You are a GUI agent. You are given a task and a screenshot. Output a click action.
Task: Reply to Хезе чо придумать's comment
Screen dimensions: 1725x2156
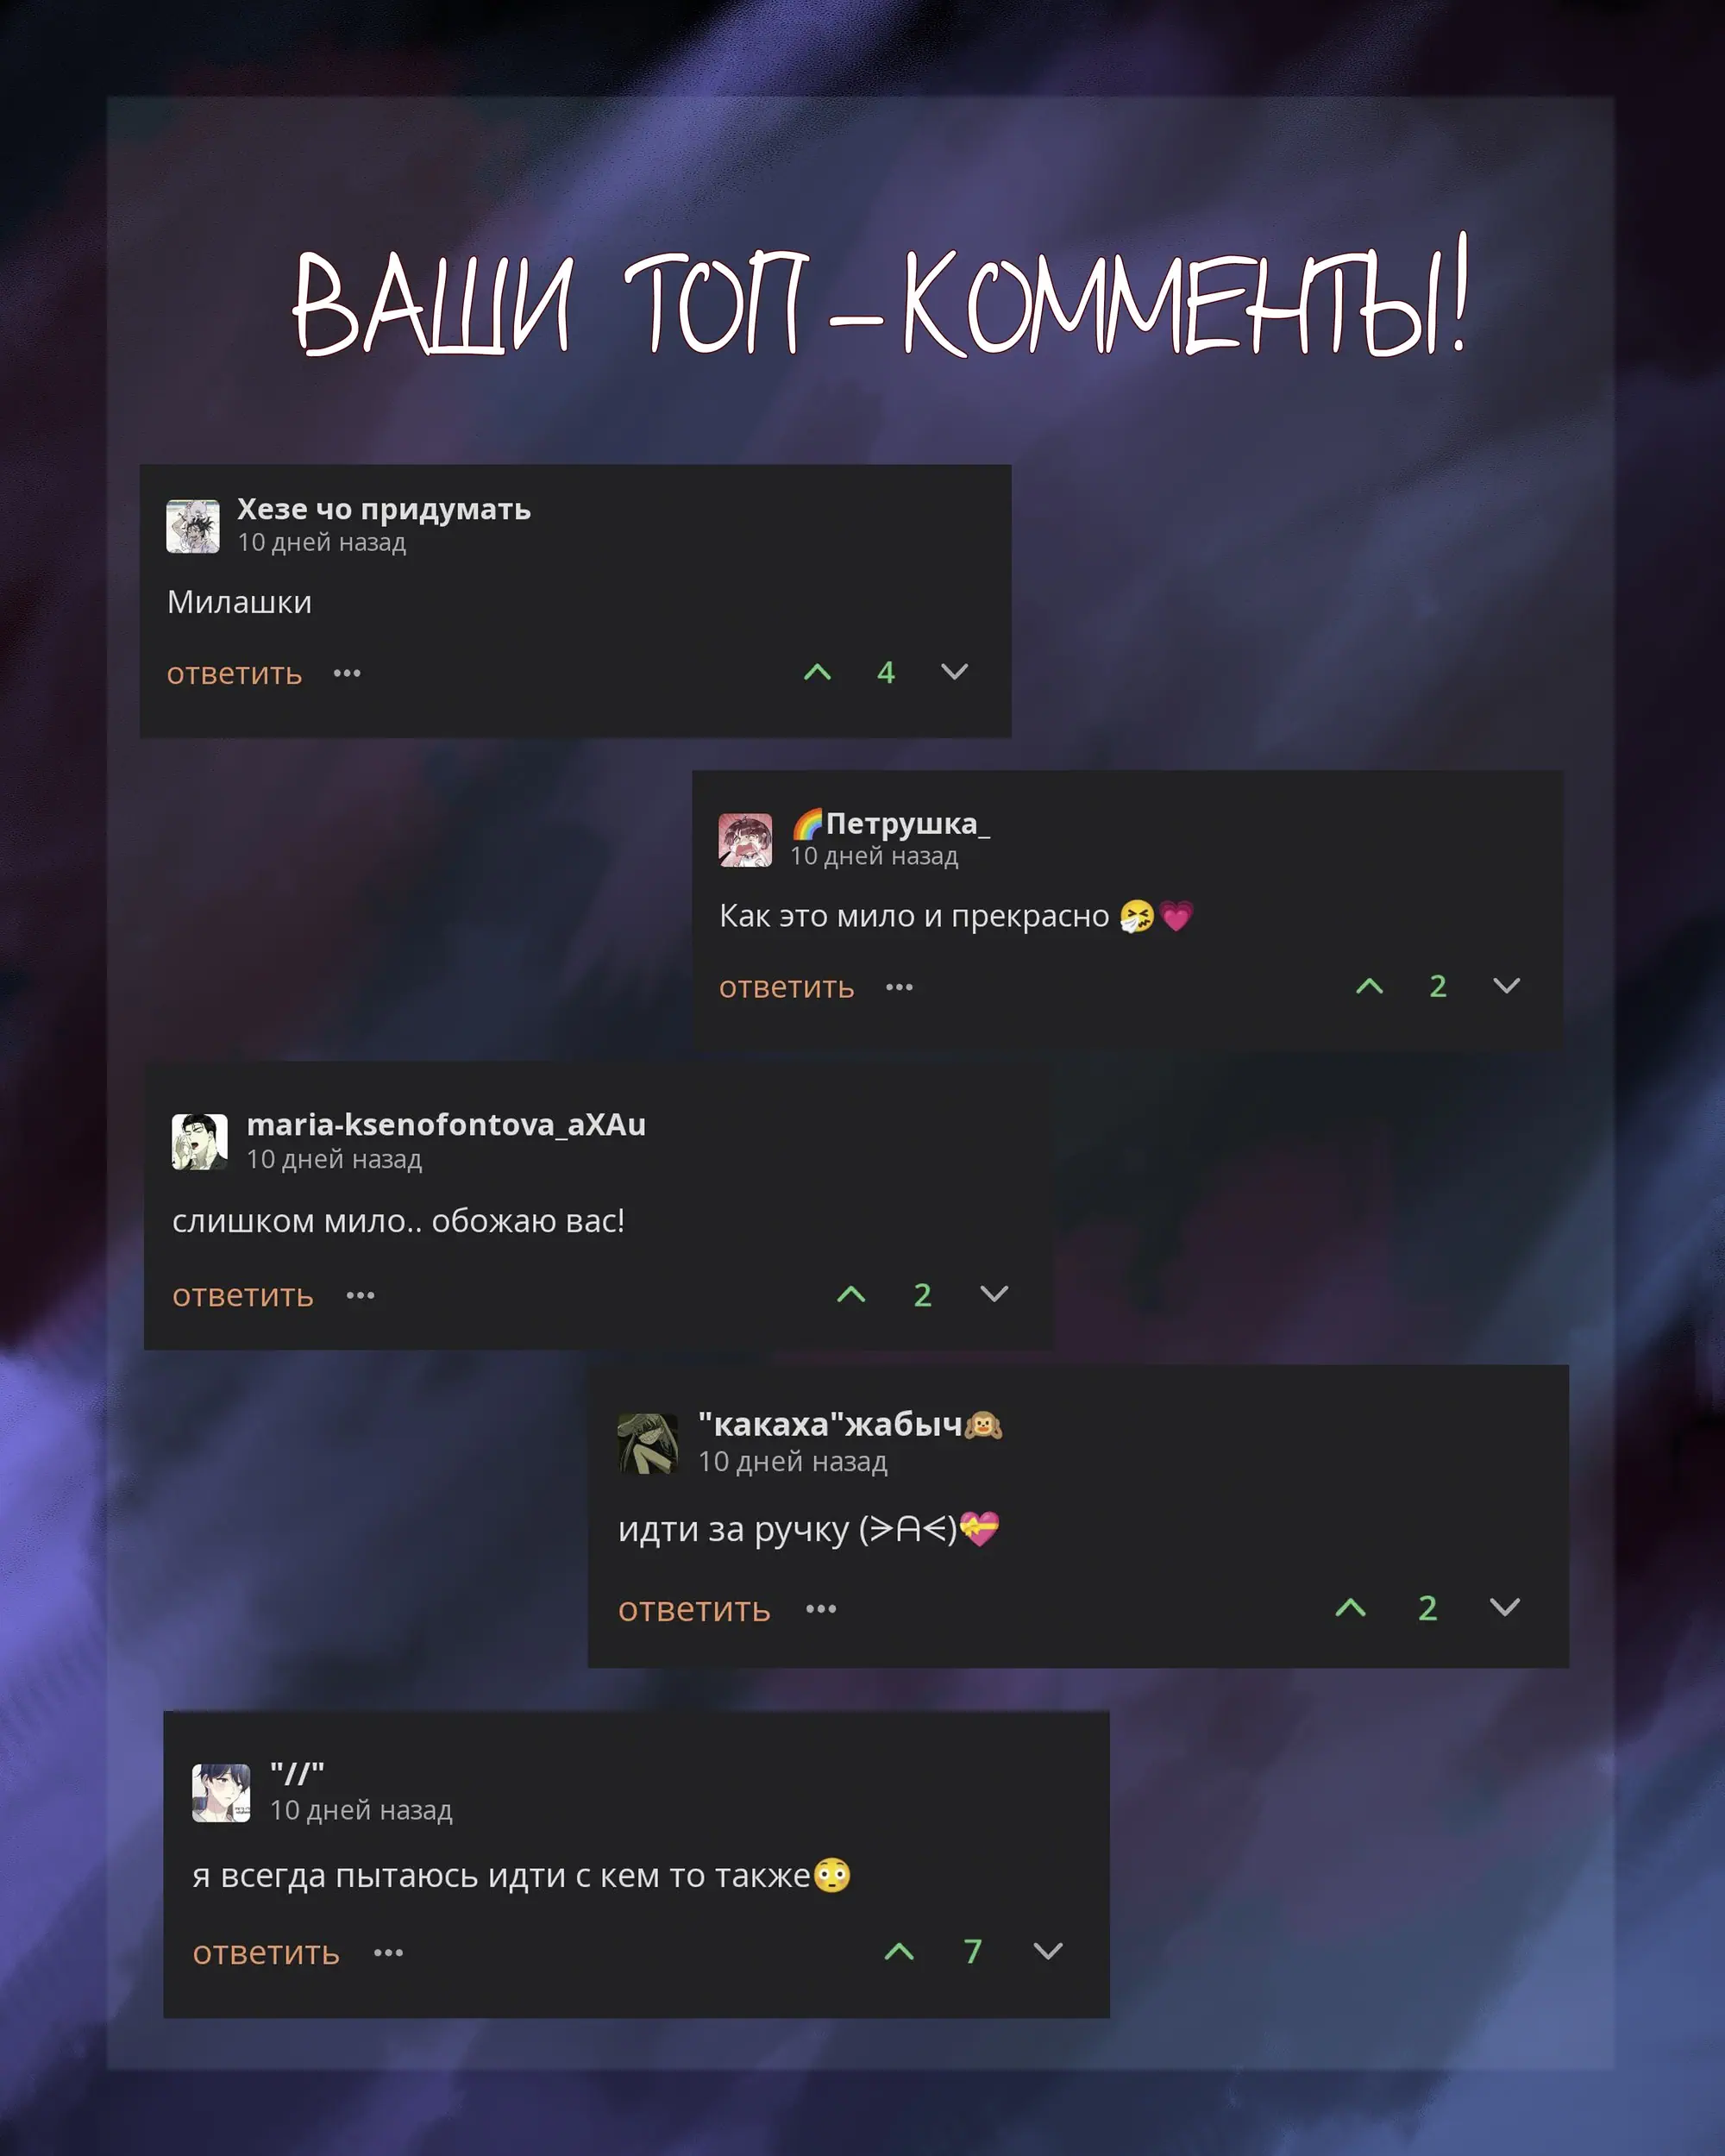coord(234,674)
